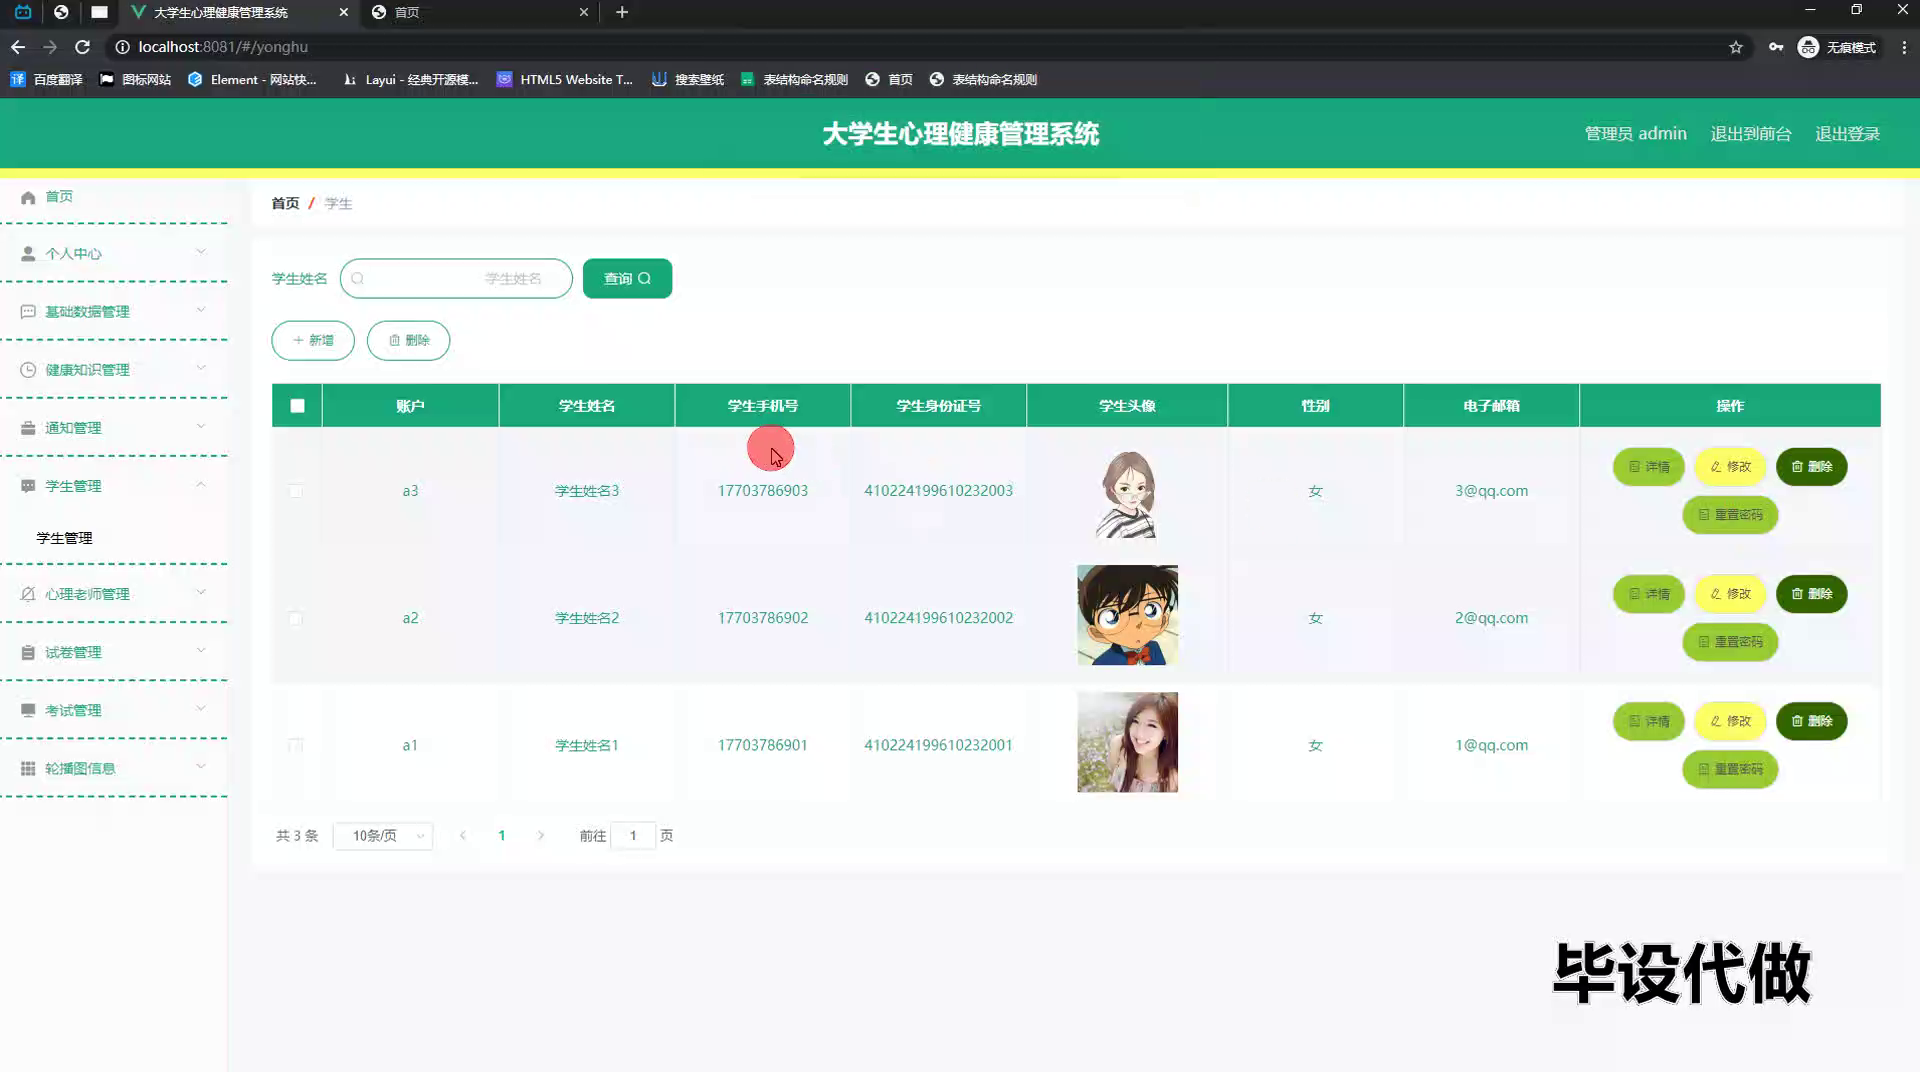
Task: Check the checkbox for row a3
Action: tap(296, 491)
